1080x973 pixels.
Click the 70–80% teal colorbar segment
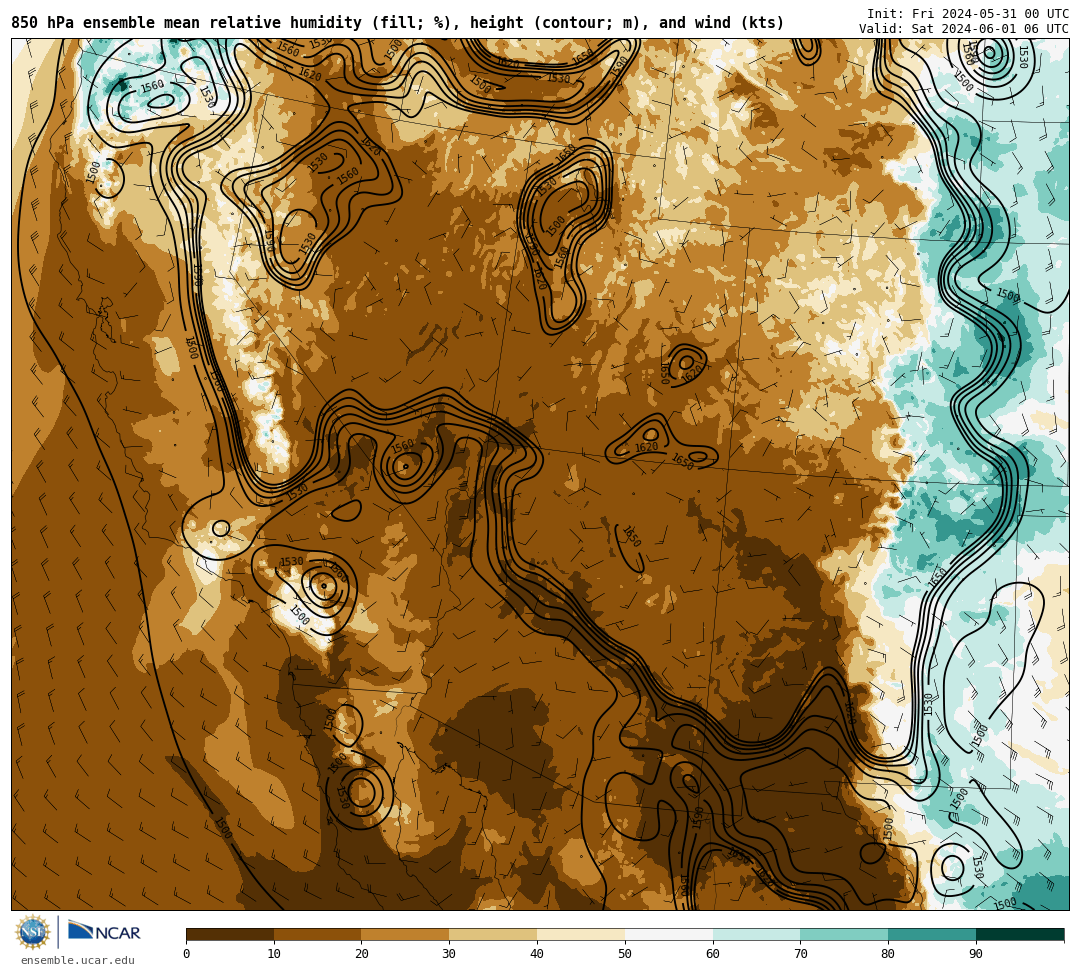(844, 934)
